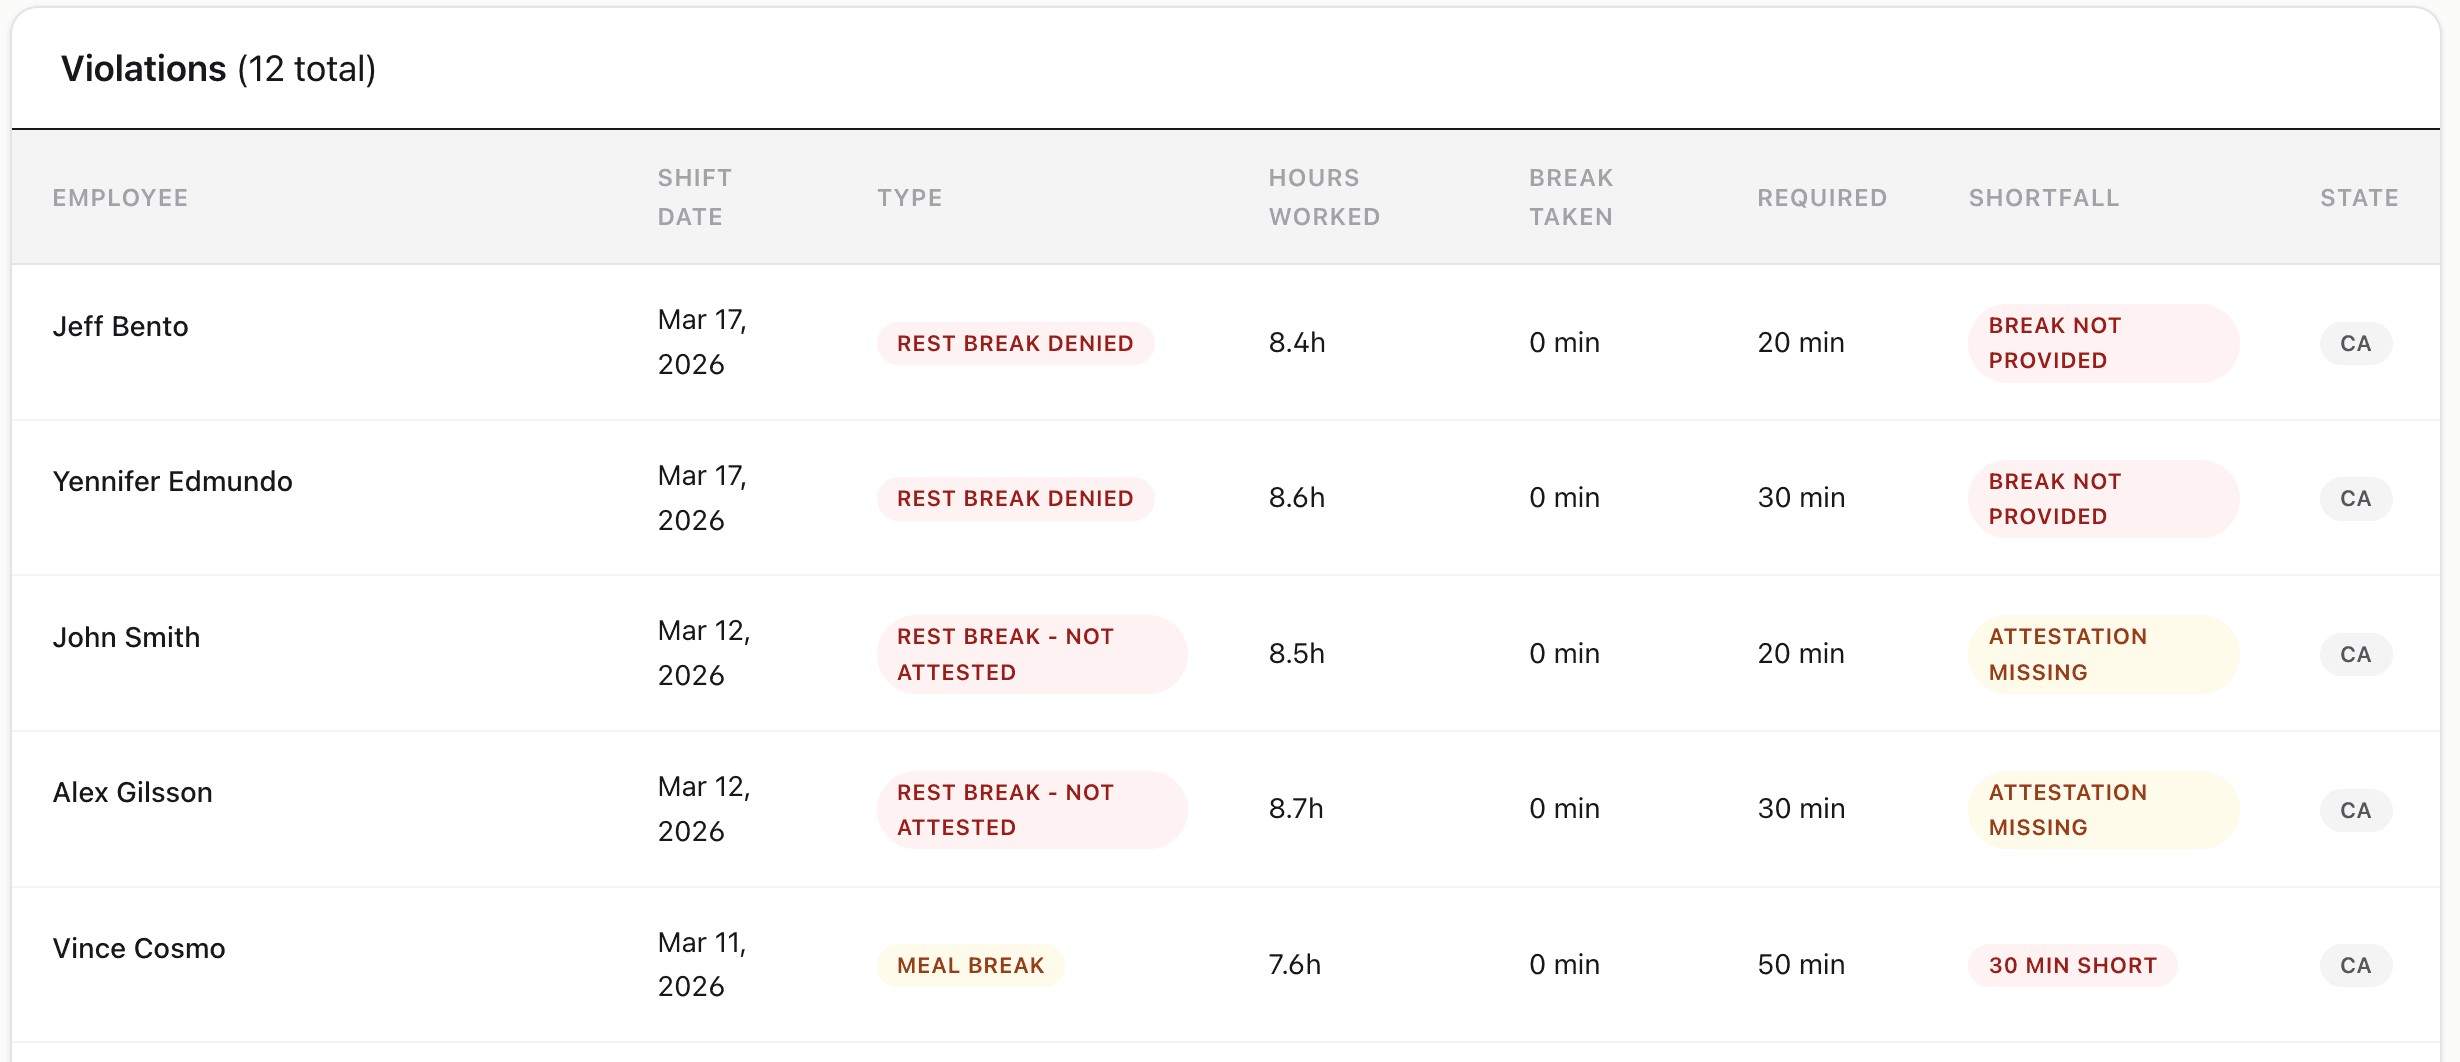Click the HOURS WORKED column header

(x=1322, y=197)
